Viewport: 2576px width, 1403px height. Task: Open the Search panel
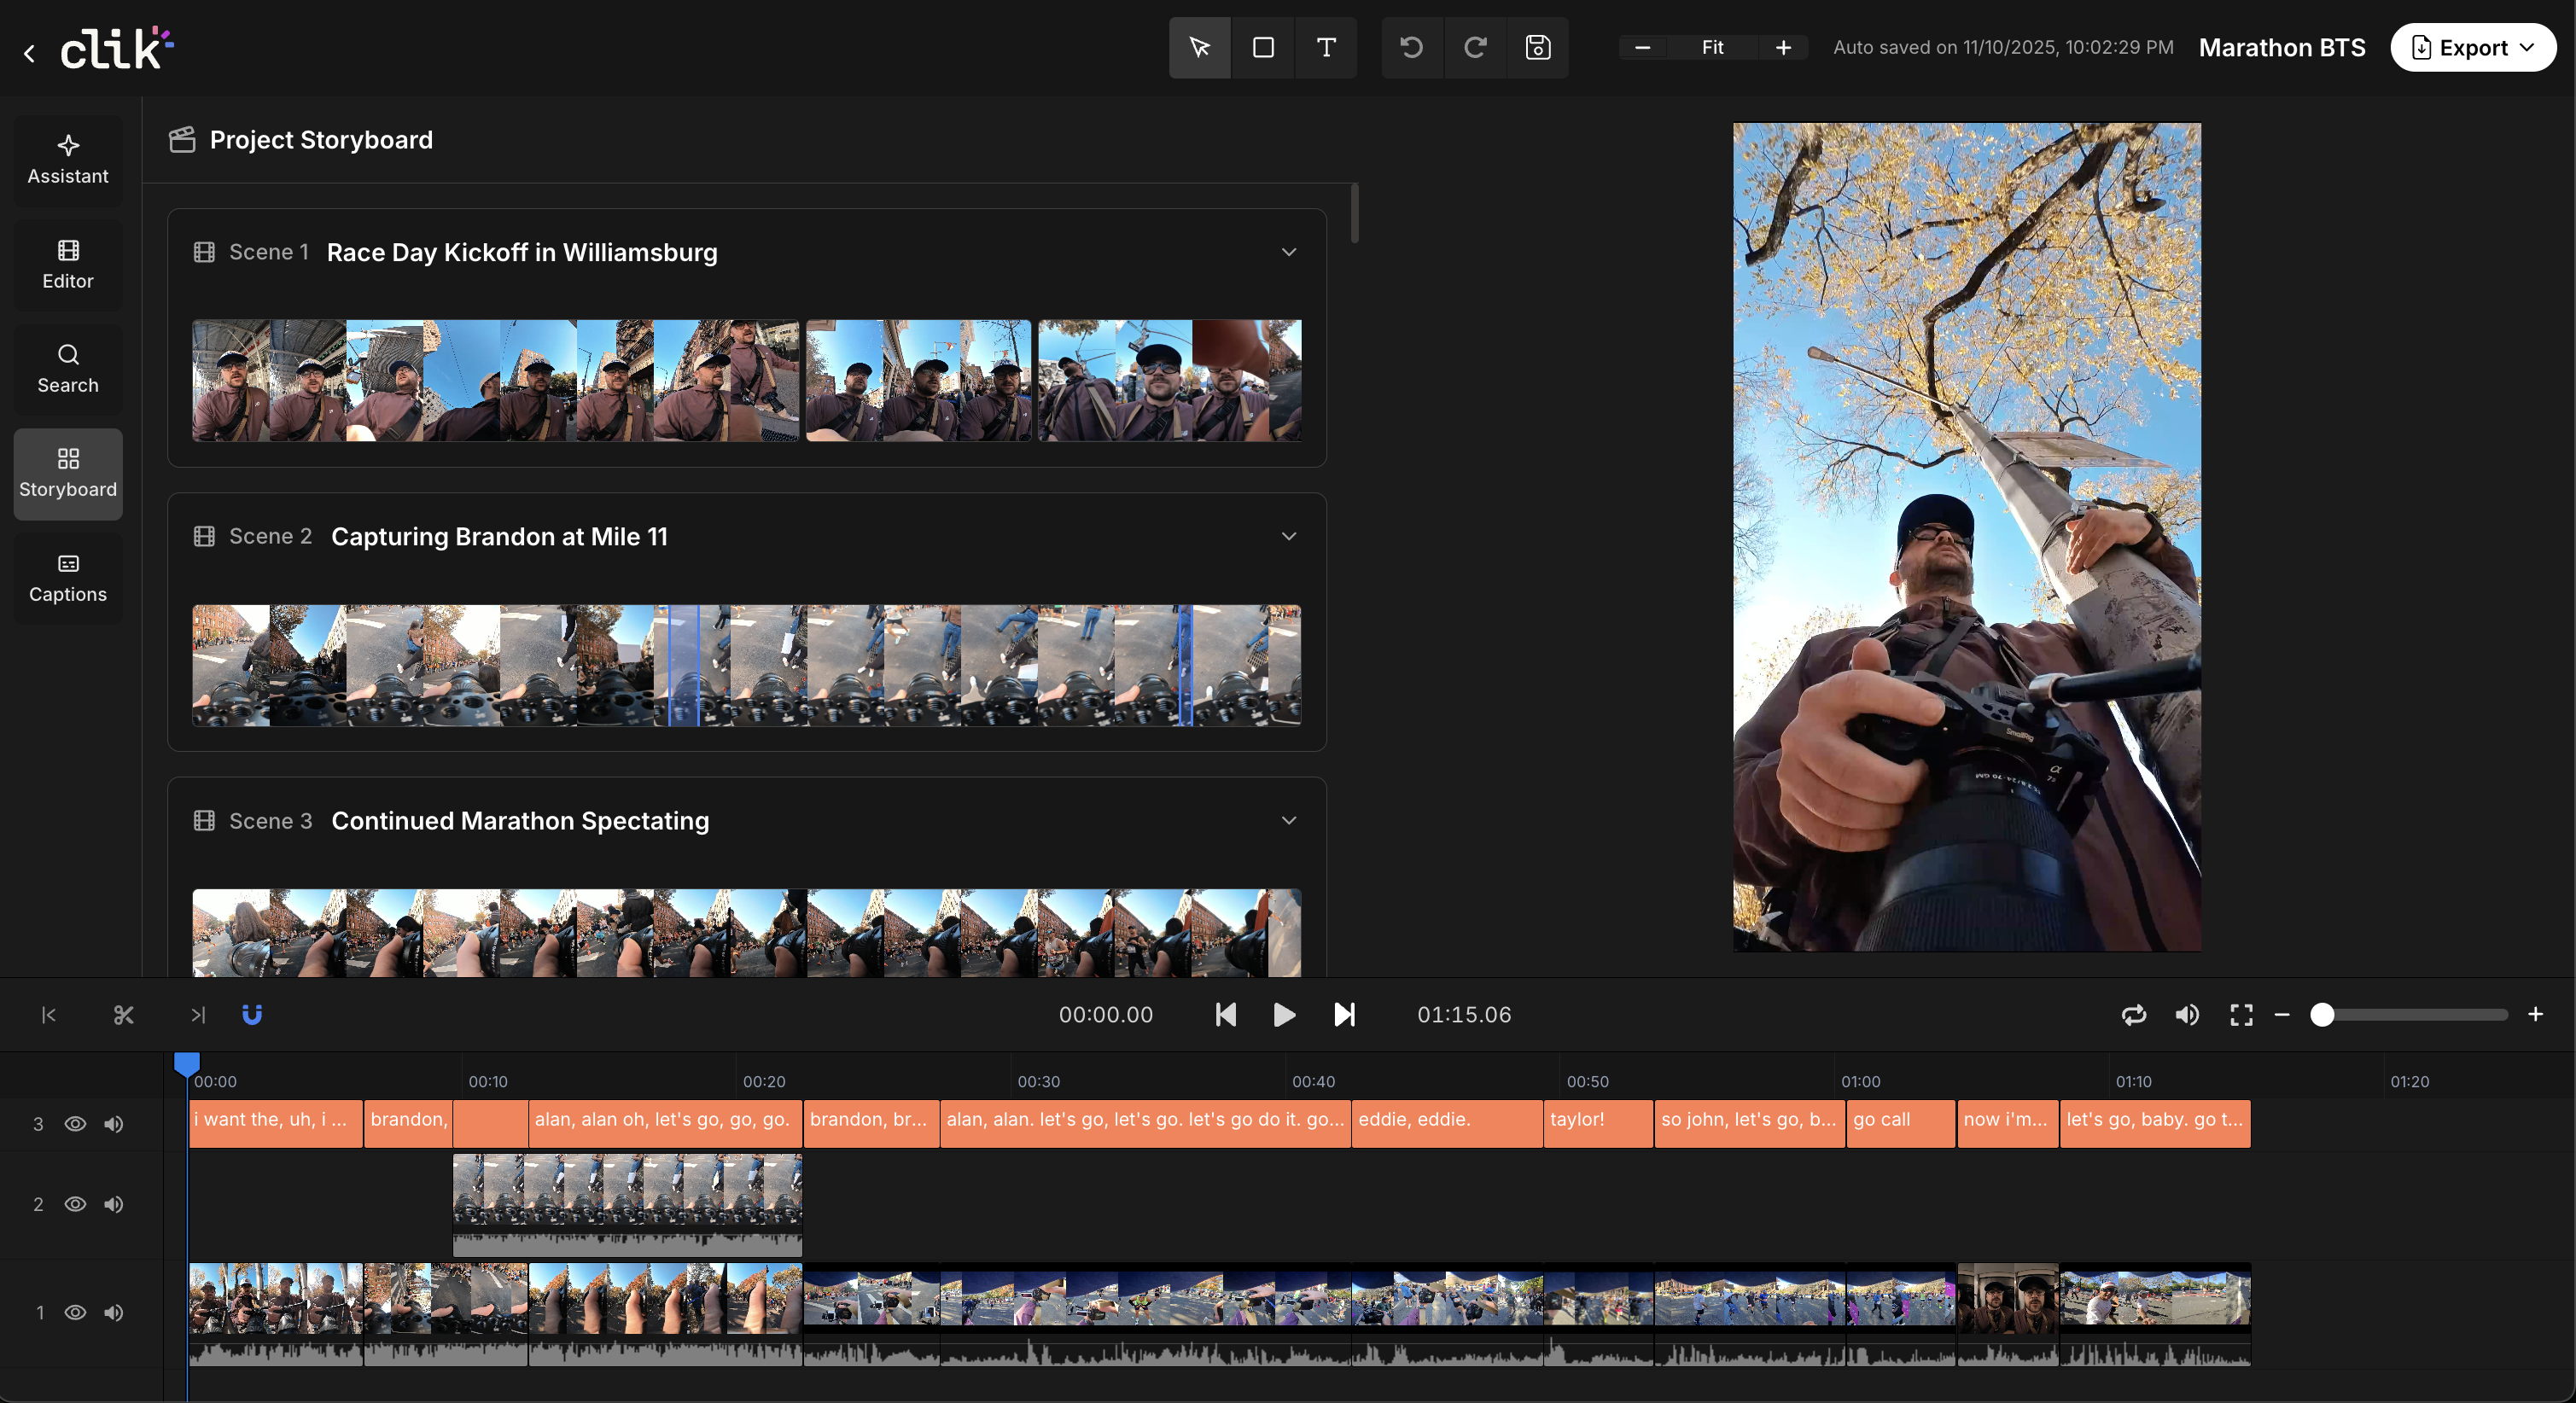67,369
